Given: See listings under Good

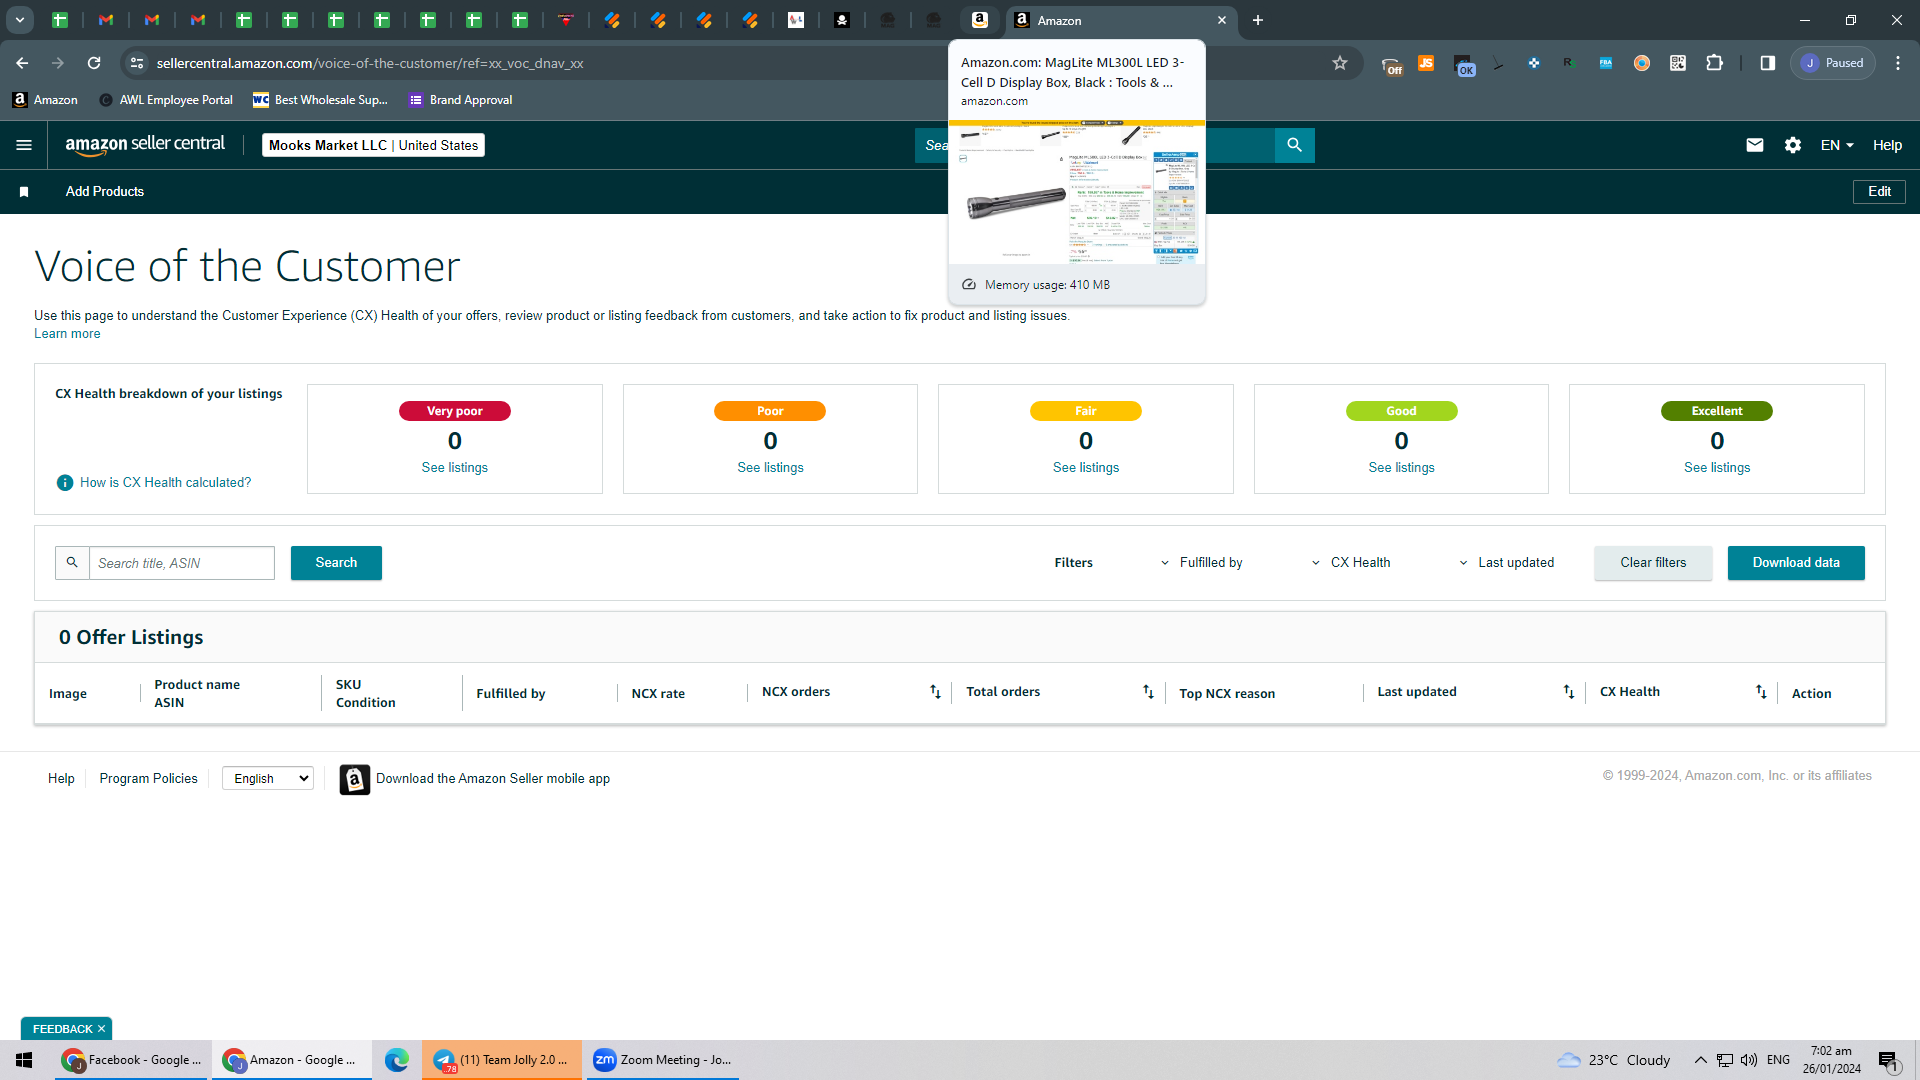Looking at the screenshot, I should 1401,468.
